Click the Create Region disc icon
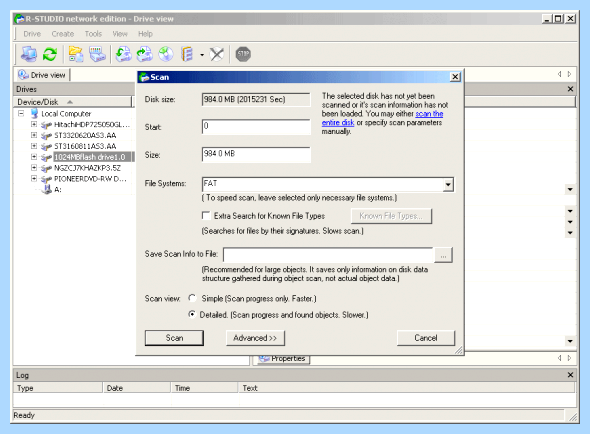This screenshot has height=434, width=590. tap(166, 54)
